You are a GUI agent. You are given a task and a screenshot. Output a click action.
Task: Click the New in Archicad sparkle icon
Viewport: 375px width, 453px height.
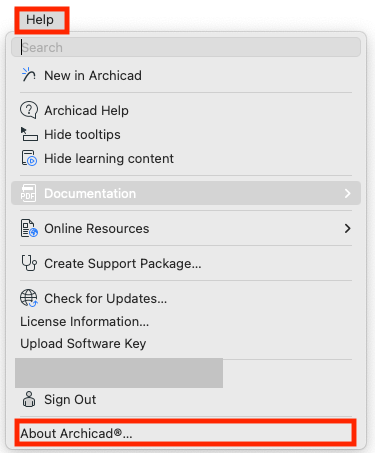tap(29, 75)
